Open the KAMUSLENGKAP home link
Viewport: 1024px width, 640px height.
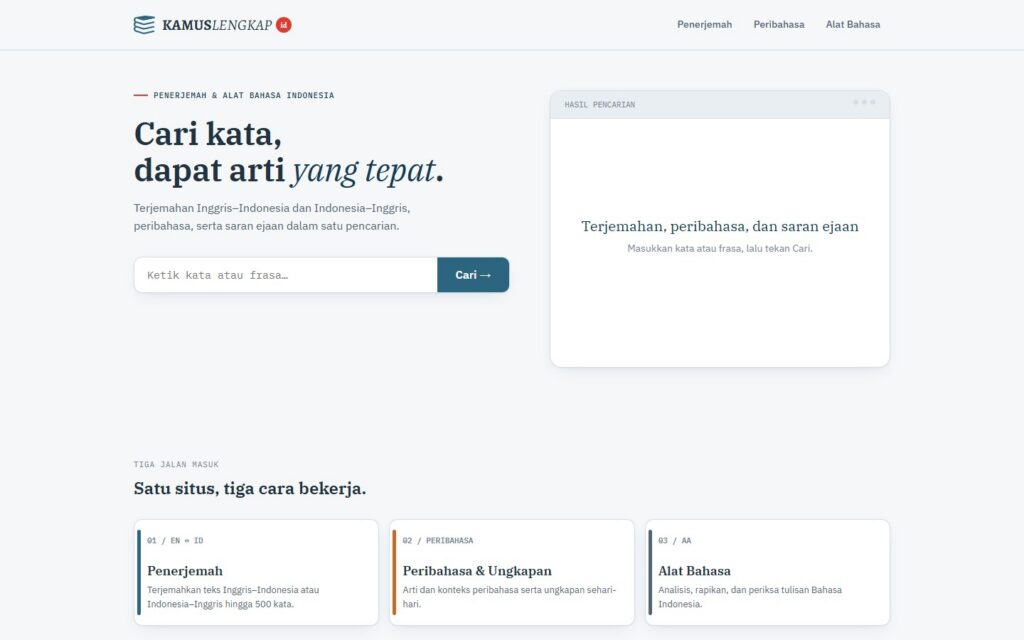click(213, 25)
